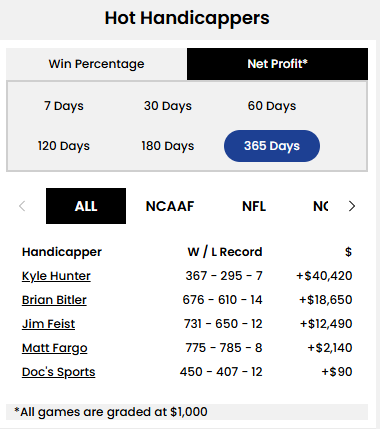Open the Doc's Sports link
Image resolution: width=380 pixels, height=429 pixels.
click(58, 372)
